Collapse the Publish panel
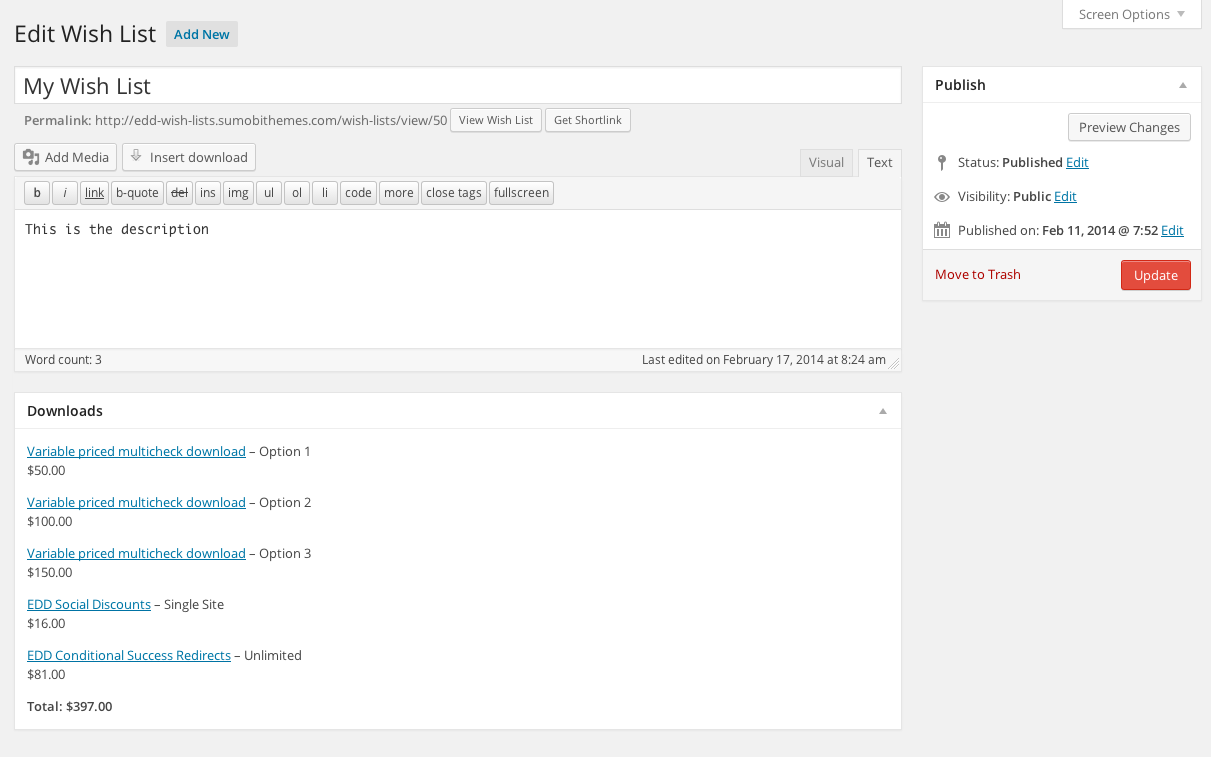This screenshot has width=1211, height=757. (x=1183, y=85)
